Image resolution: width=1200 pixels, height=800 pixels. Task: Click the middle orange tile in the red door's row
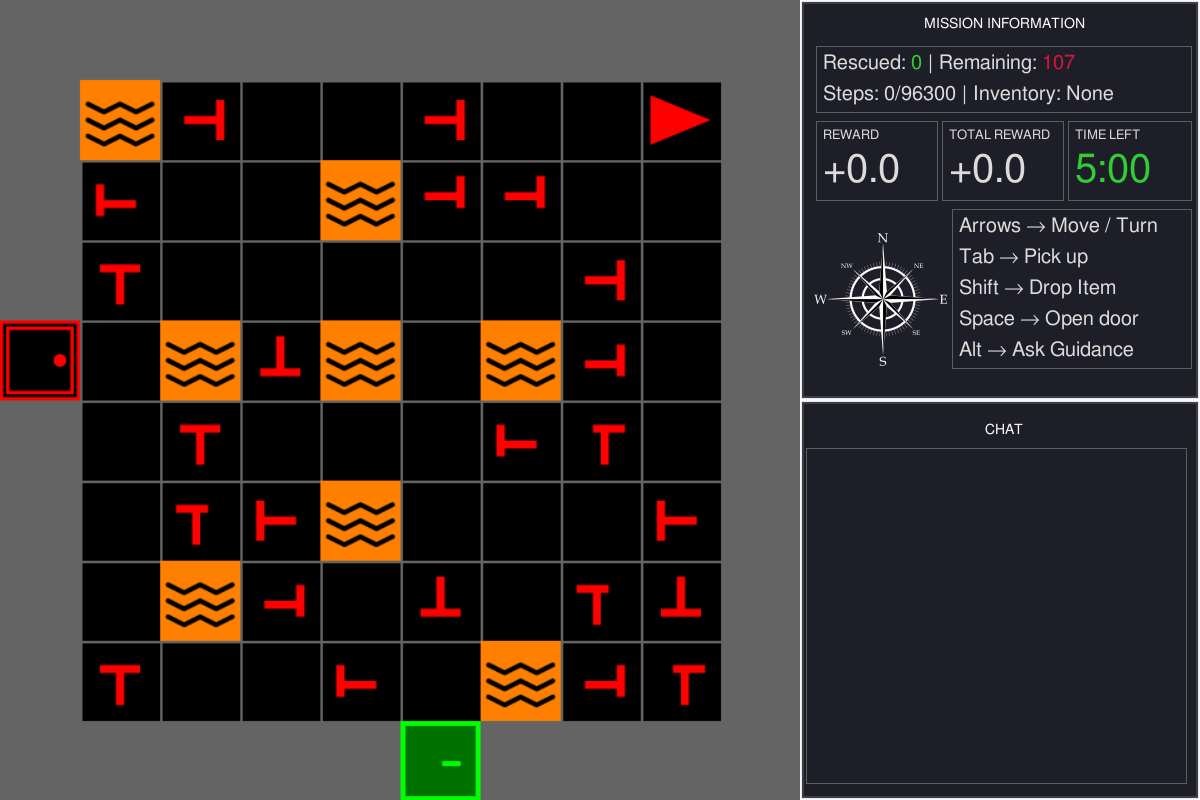[361, 360]
